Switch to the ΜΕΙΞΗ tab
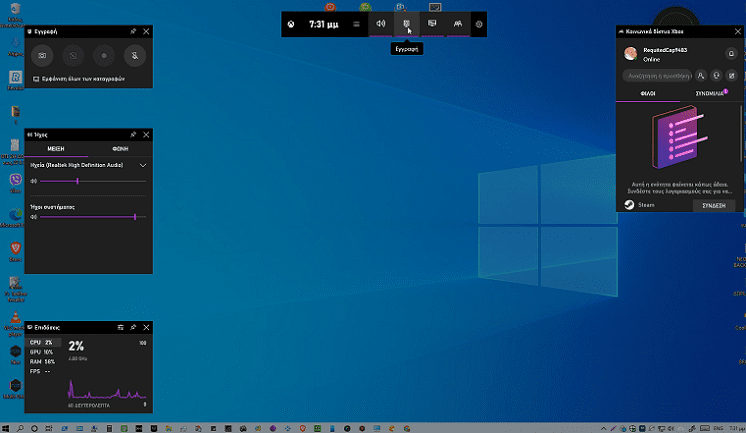 tap(56, 149)
